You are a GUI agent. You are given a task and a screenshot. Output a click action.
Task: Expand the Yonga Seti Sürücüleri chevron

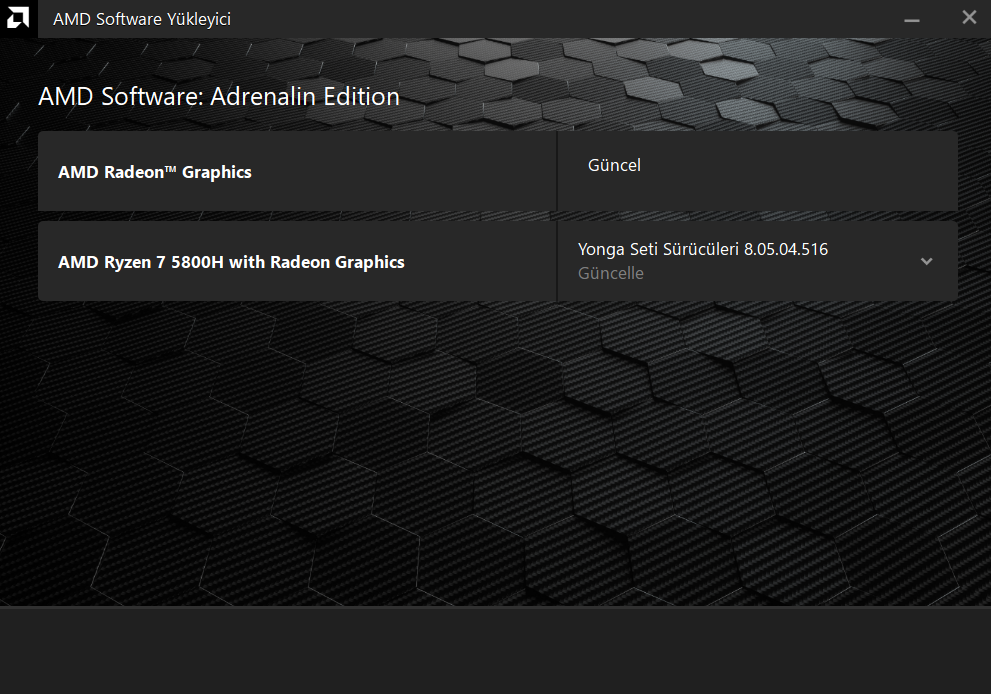coord(927,261)
